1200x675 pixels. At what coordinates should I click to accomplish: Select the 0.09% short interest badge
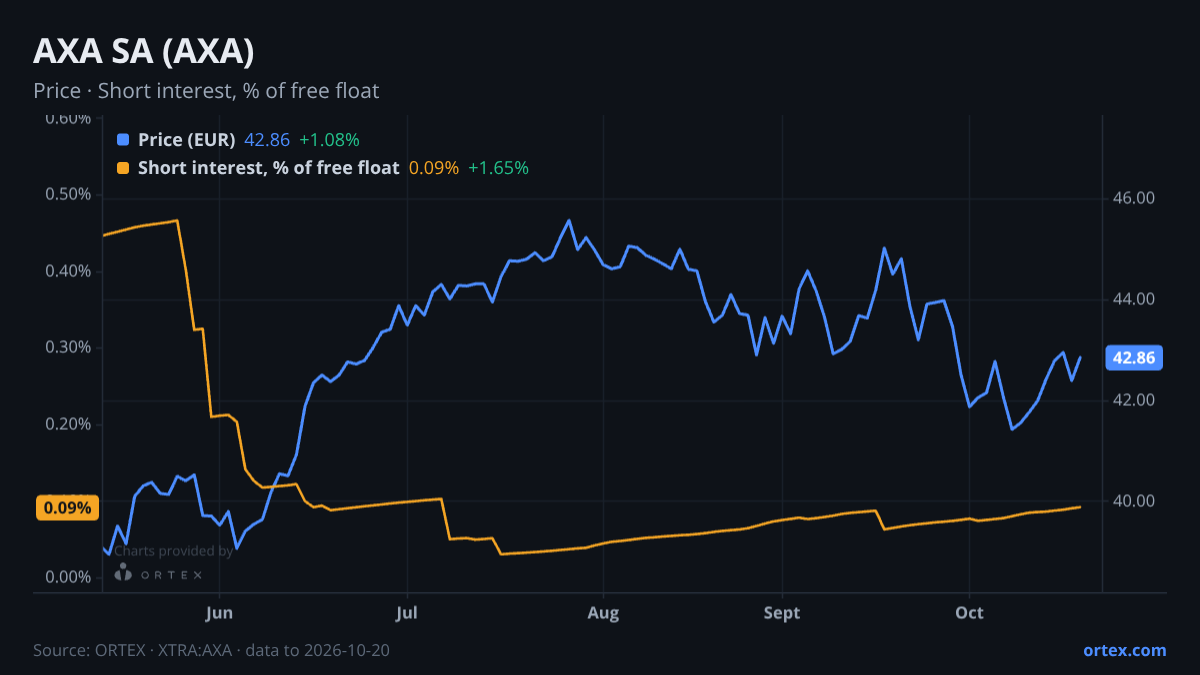click(x=68, y=508)
